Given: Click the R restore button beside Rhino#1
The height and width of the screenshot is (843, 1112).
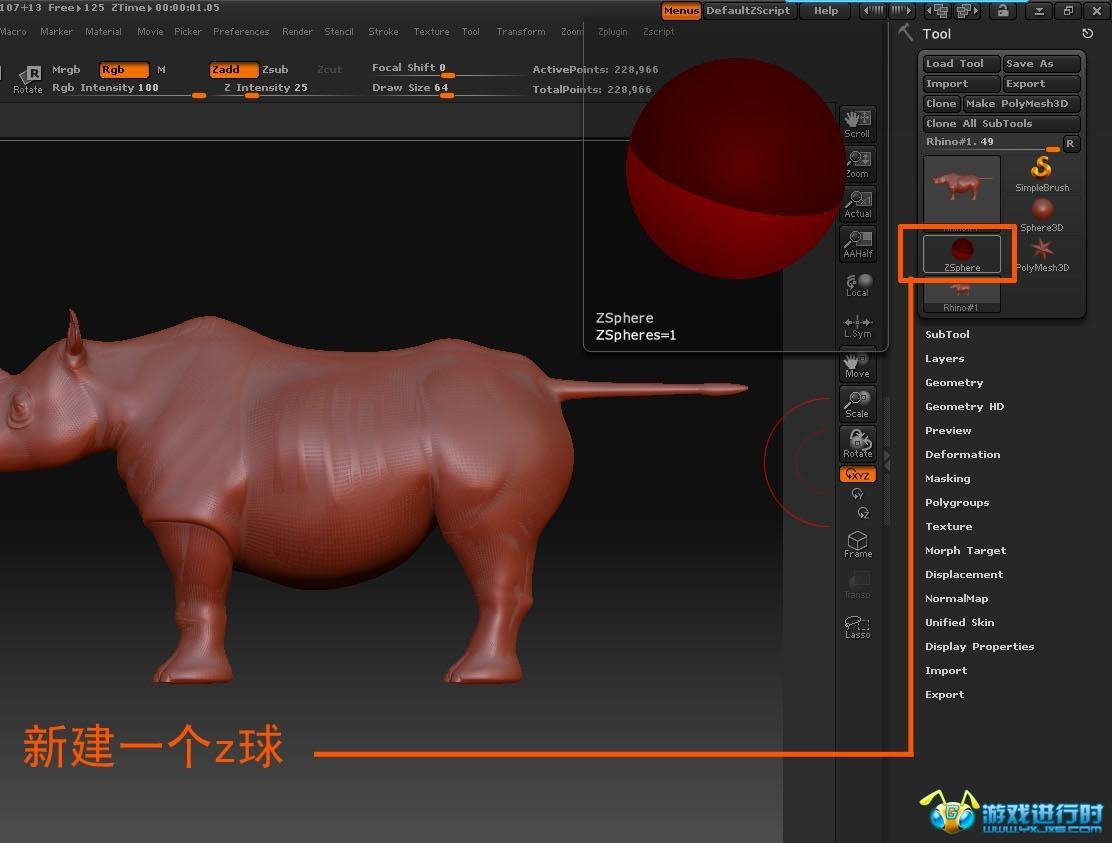Looking at the screenshot, I should point(1070,144).
